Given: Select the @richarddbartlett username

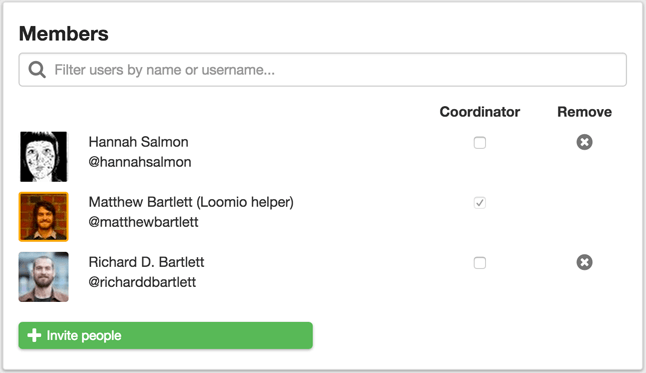Looking at the screenshot, I should coord(142,282).
